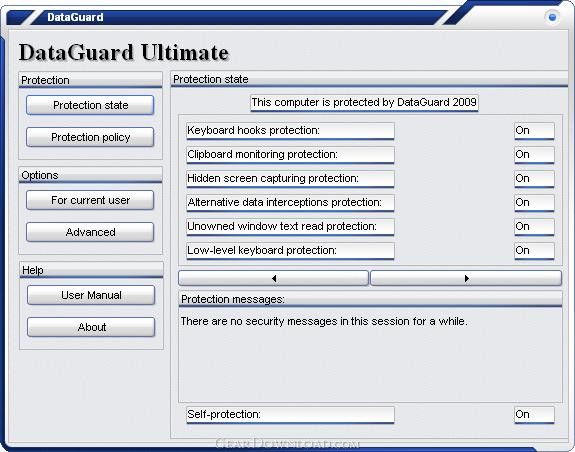Open the User Manual
Viewport: 575px width, 452px height.
(91, 295)
